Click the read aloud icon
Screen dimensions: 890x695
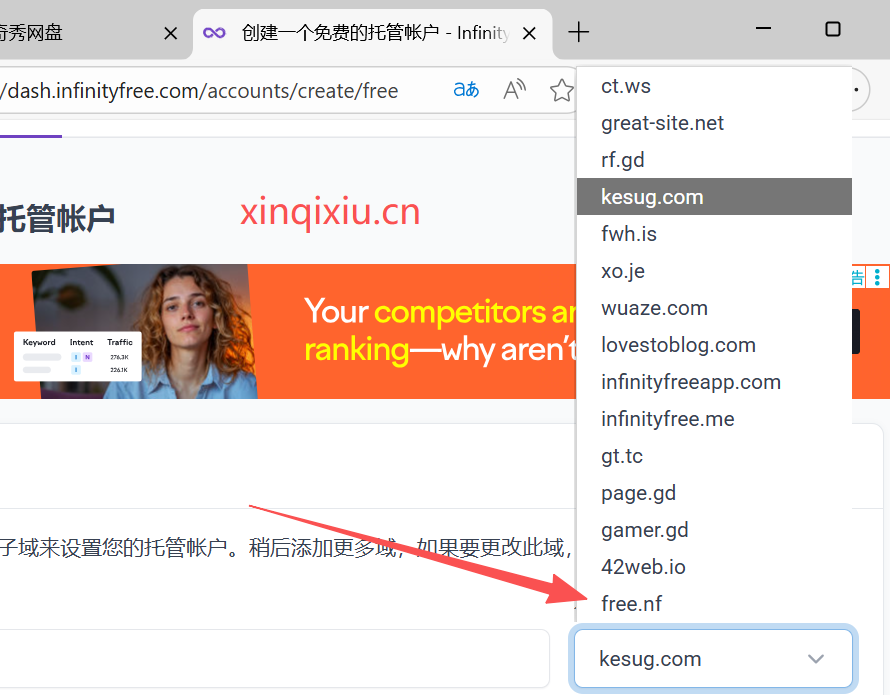point(514,90)
